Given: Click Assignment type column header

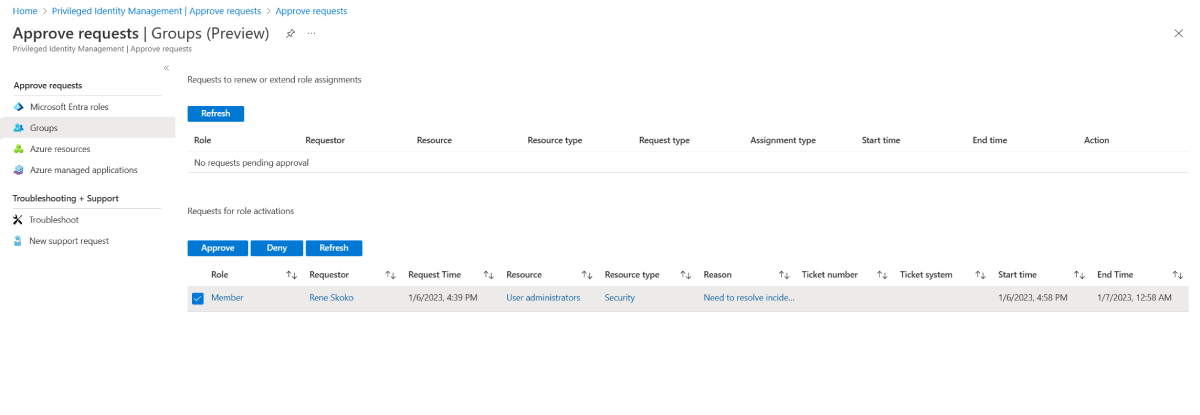Looking at the screenshot, I should pyautogui.click(x=783, y=141).
